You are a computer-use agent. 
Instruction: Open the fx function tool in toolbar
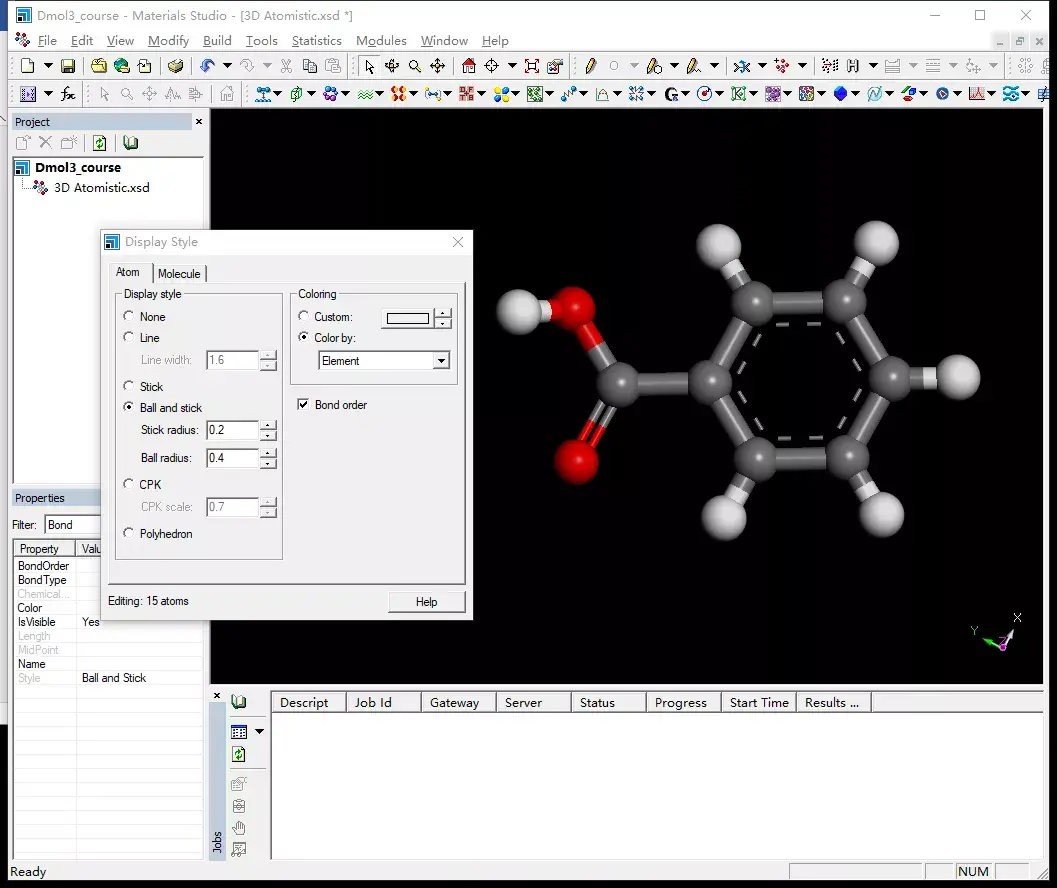68,94
